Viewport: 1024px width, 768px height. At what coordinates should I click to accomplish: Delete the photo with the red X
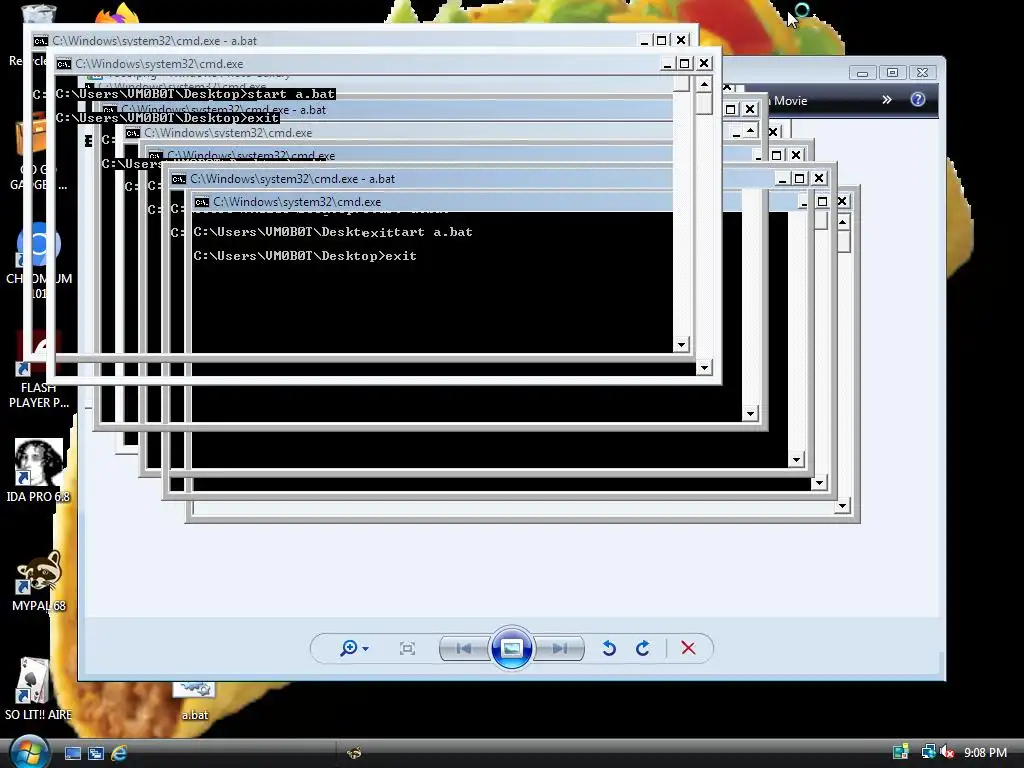[x=688, y=648]
